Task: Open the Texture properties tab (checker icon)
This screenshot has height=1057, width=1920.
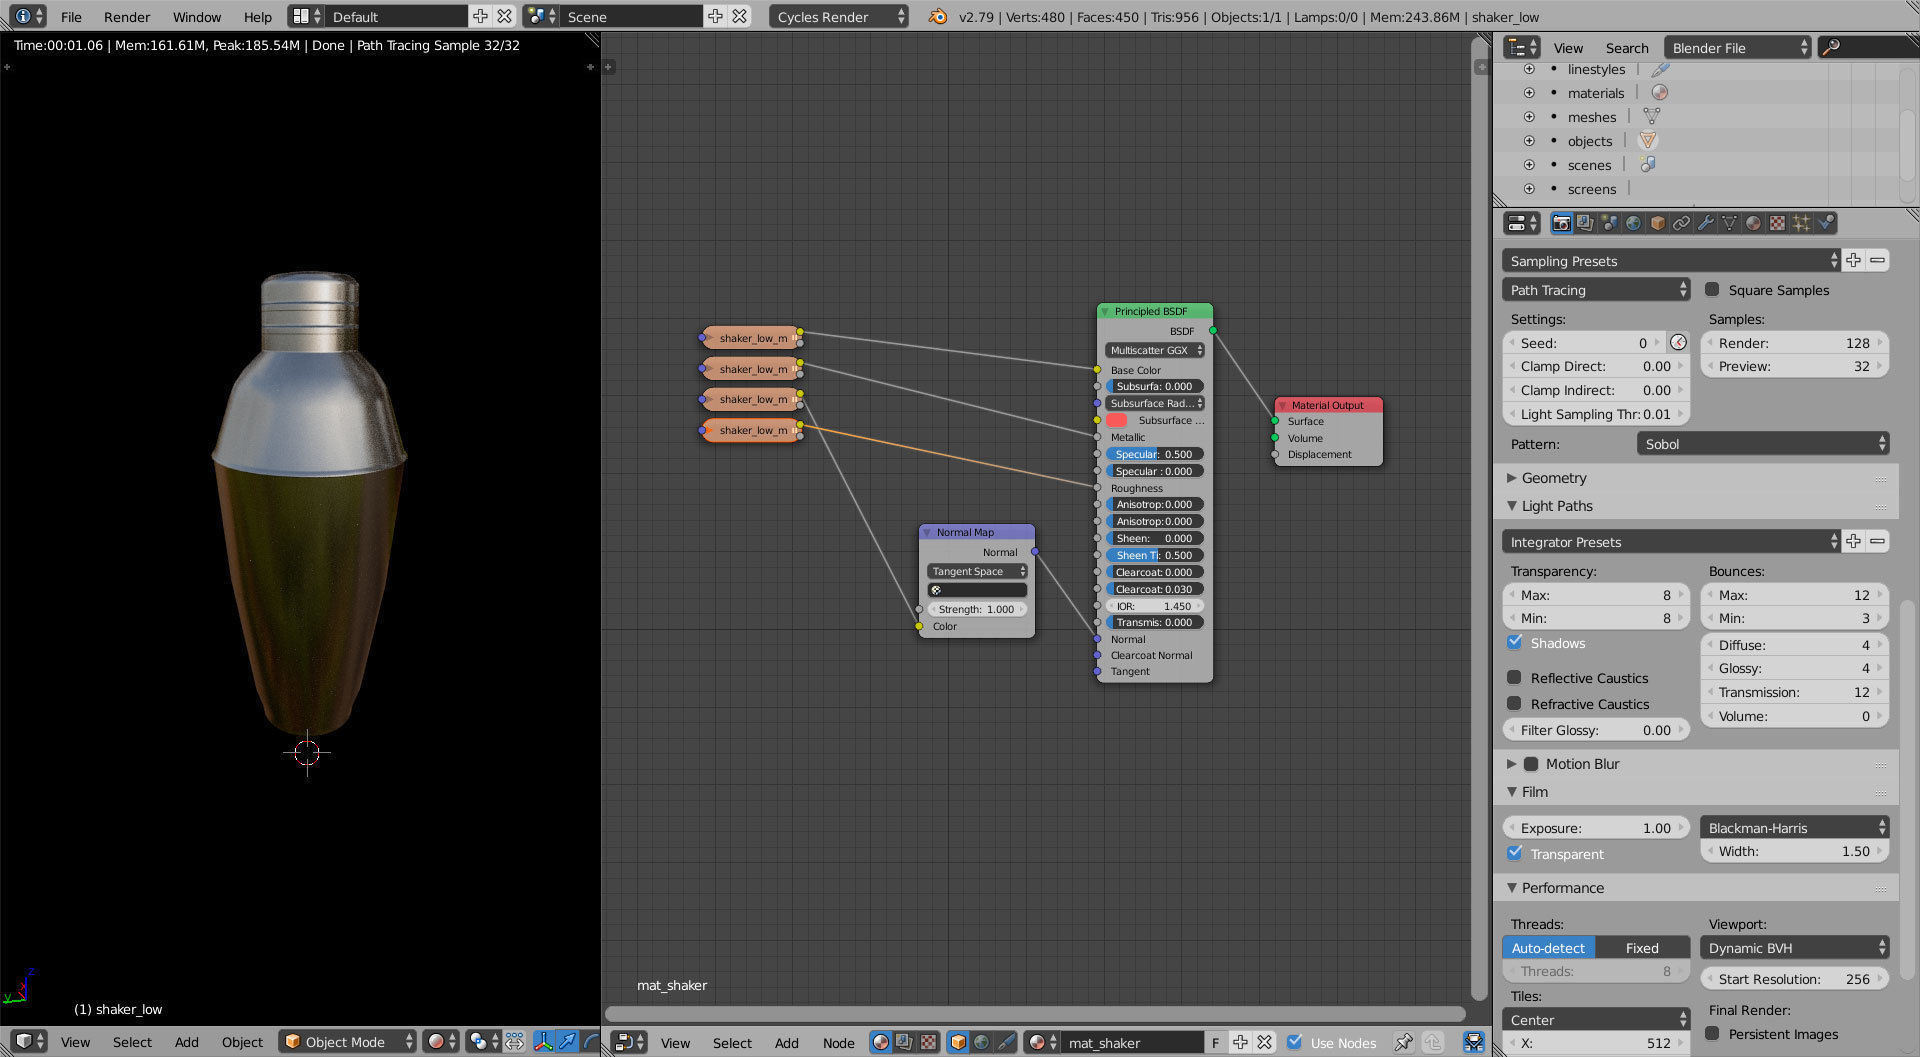Action: coord(1777,223)
